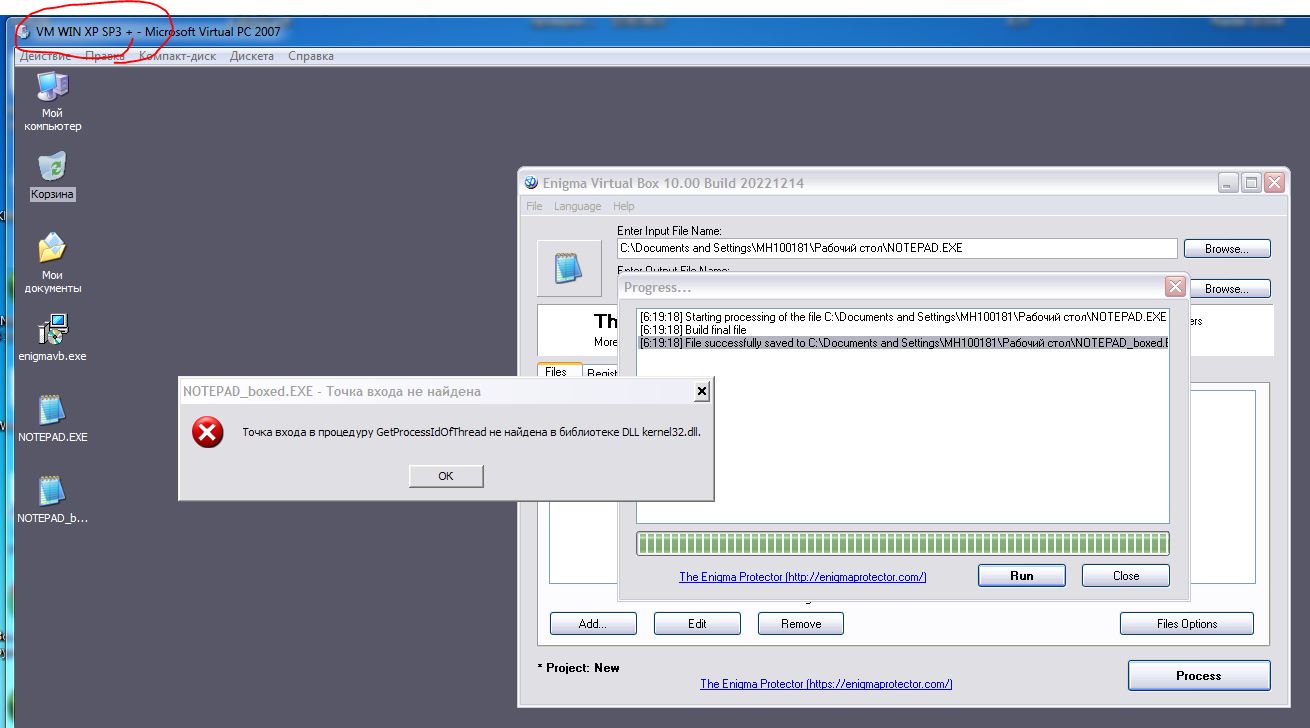Open the Language menu in Enigma Virtual Box
Viewport: 1310px width, 728px height.
578,206
